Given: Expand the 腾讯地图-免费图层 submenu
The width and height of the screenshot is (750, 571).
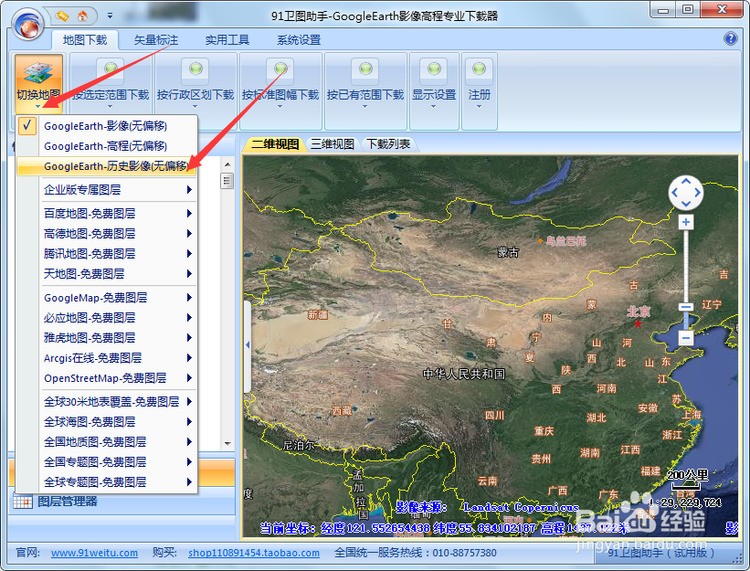Looking at the screenshot, I should (x=107, y=253).
